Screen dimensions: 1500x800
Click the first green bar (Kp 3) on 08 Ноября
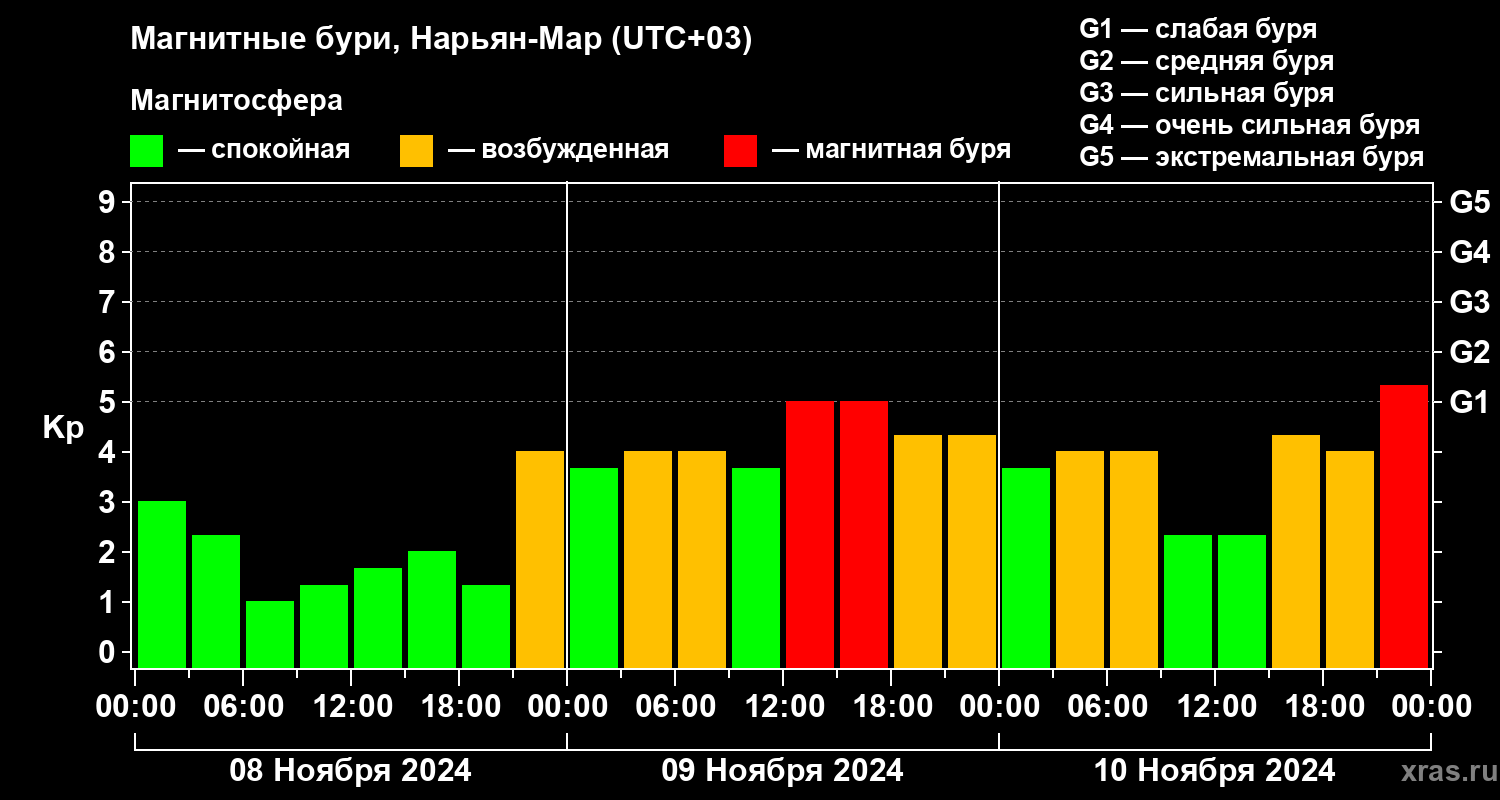(162, 584)
